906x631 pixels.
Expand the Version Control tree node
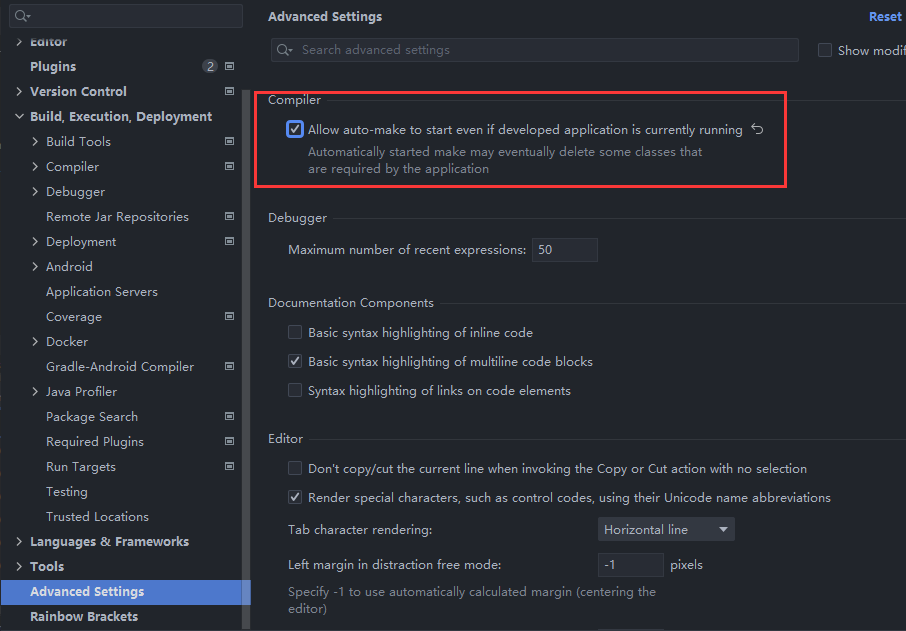click(x=19, y=92)
